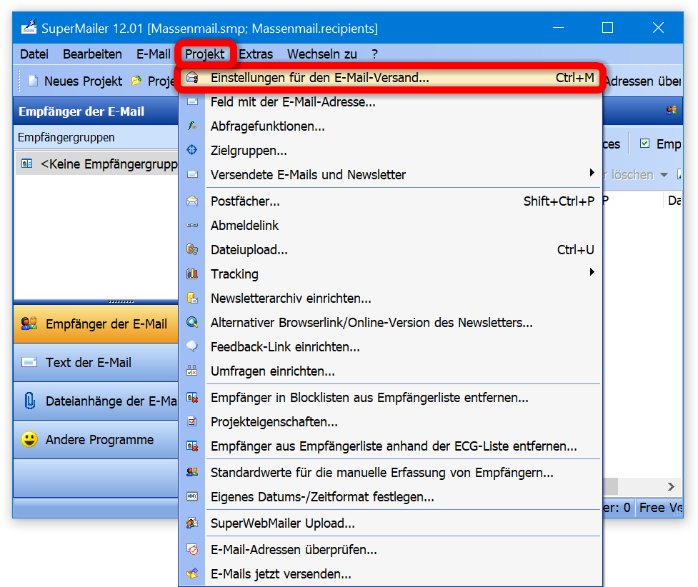The height and width of the screenshot is (587, 698).
Task: Click the icon beside Projekteigenschaften
Action: 192,421
